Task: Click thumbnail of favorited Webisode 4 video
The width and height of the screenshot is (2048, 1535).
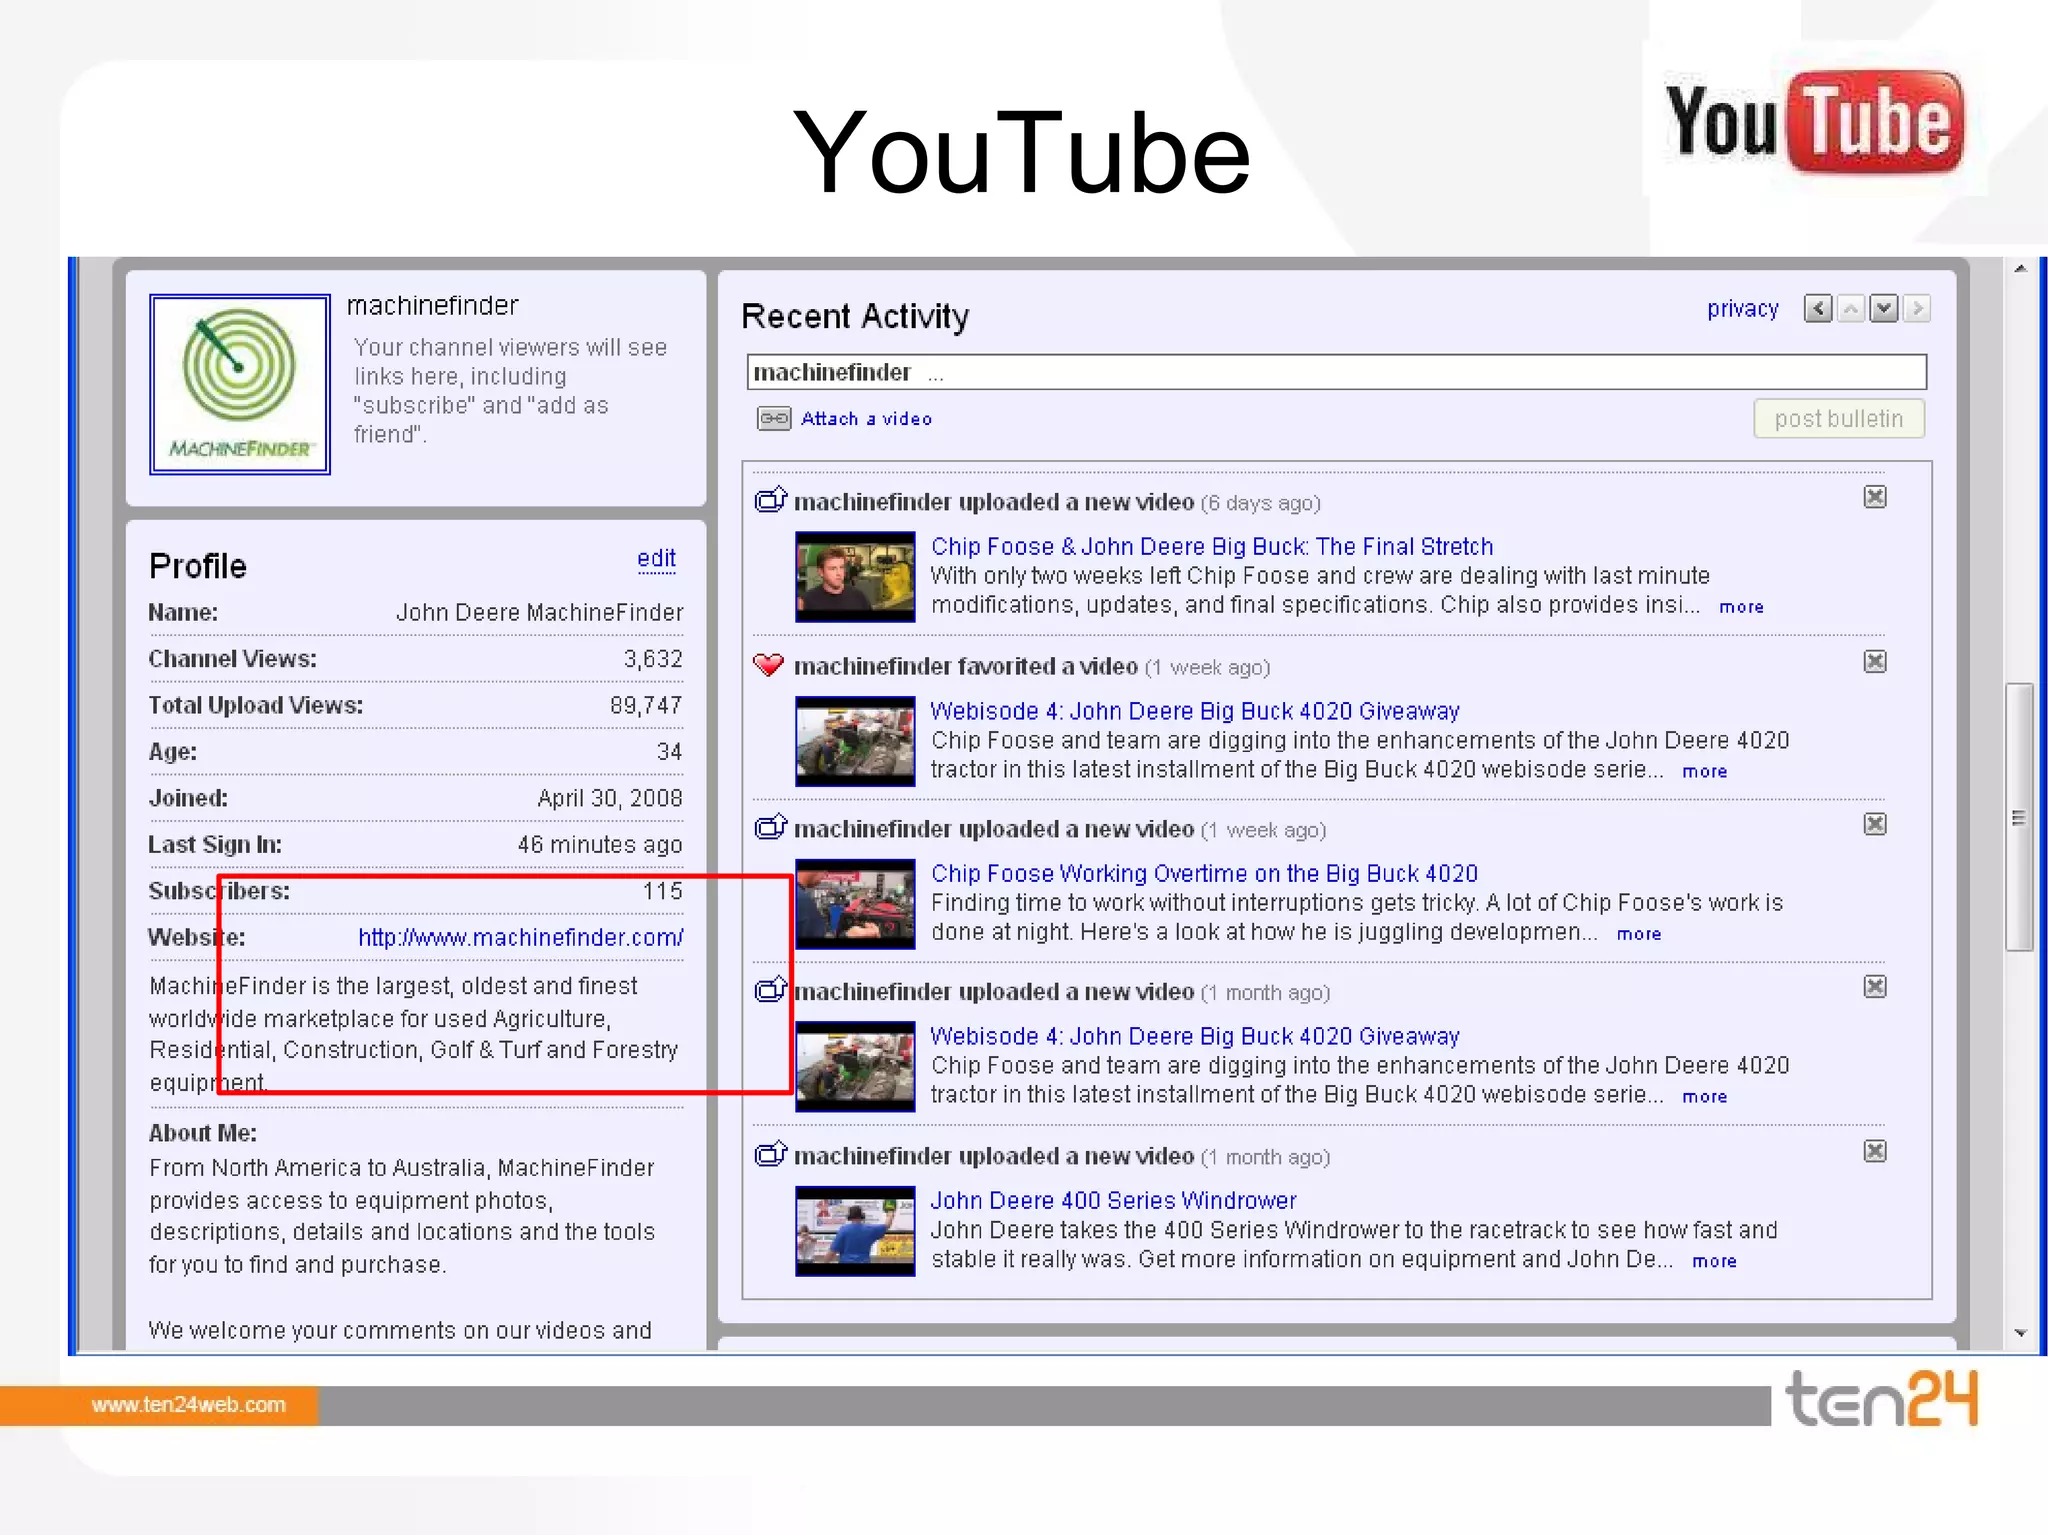Action: [855, 741]
